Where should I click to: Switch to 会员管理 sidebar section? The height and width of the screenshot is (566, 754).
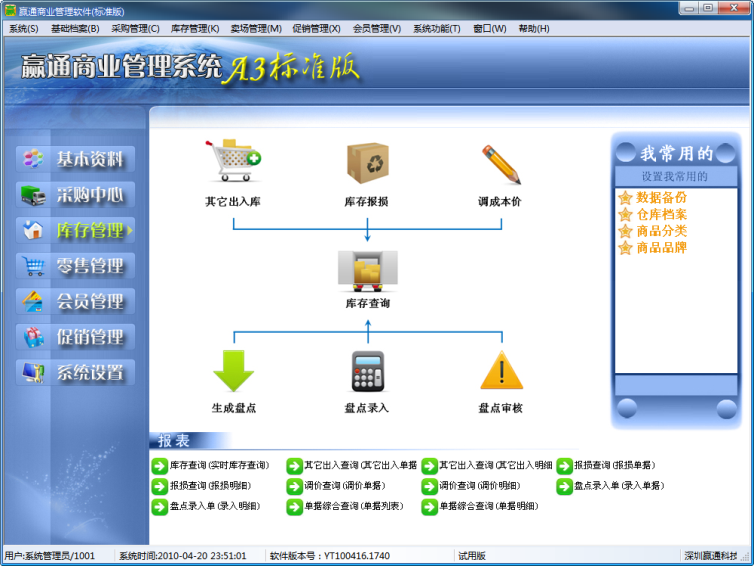tap(76, 302)
